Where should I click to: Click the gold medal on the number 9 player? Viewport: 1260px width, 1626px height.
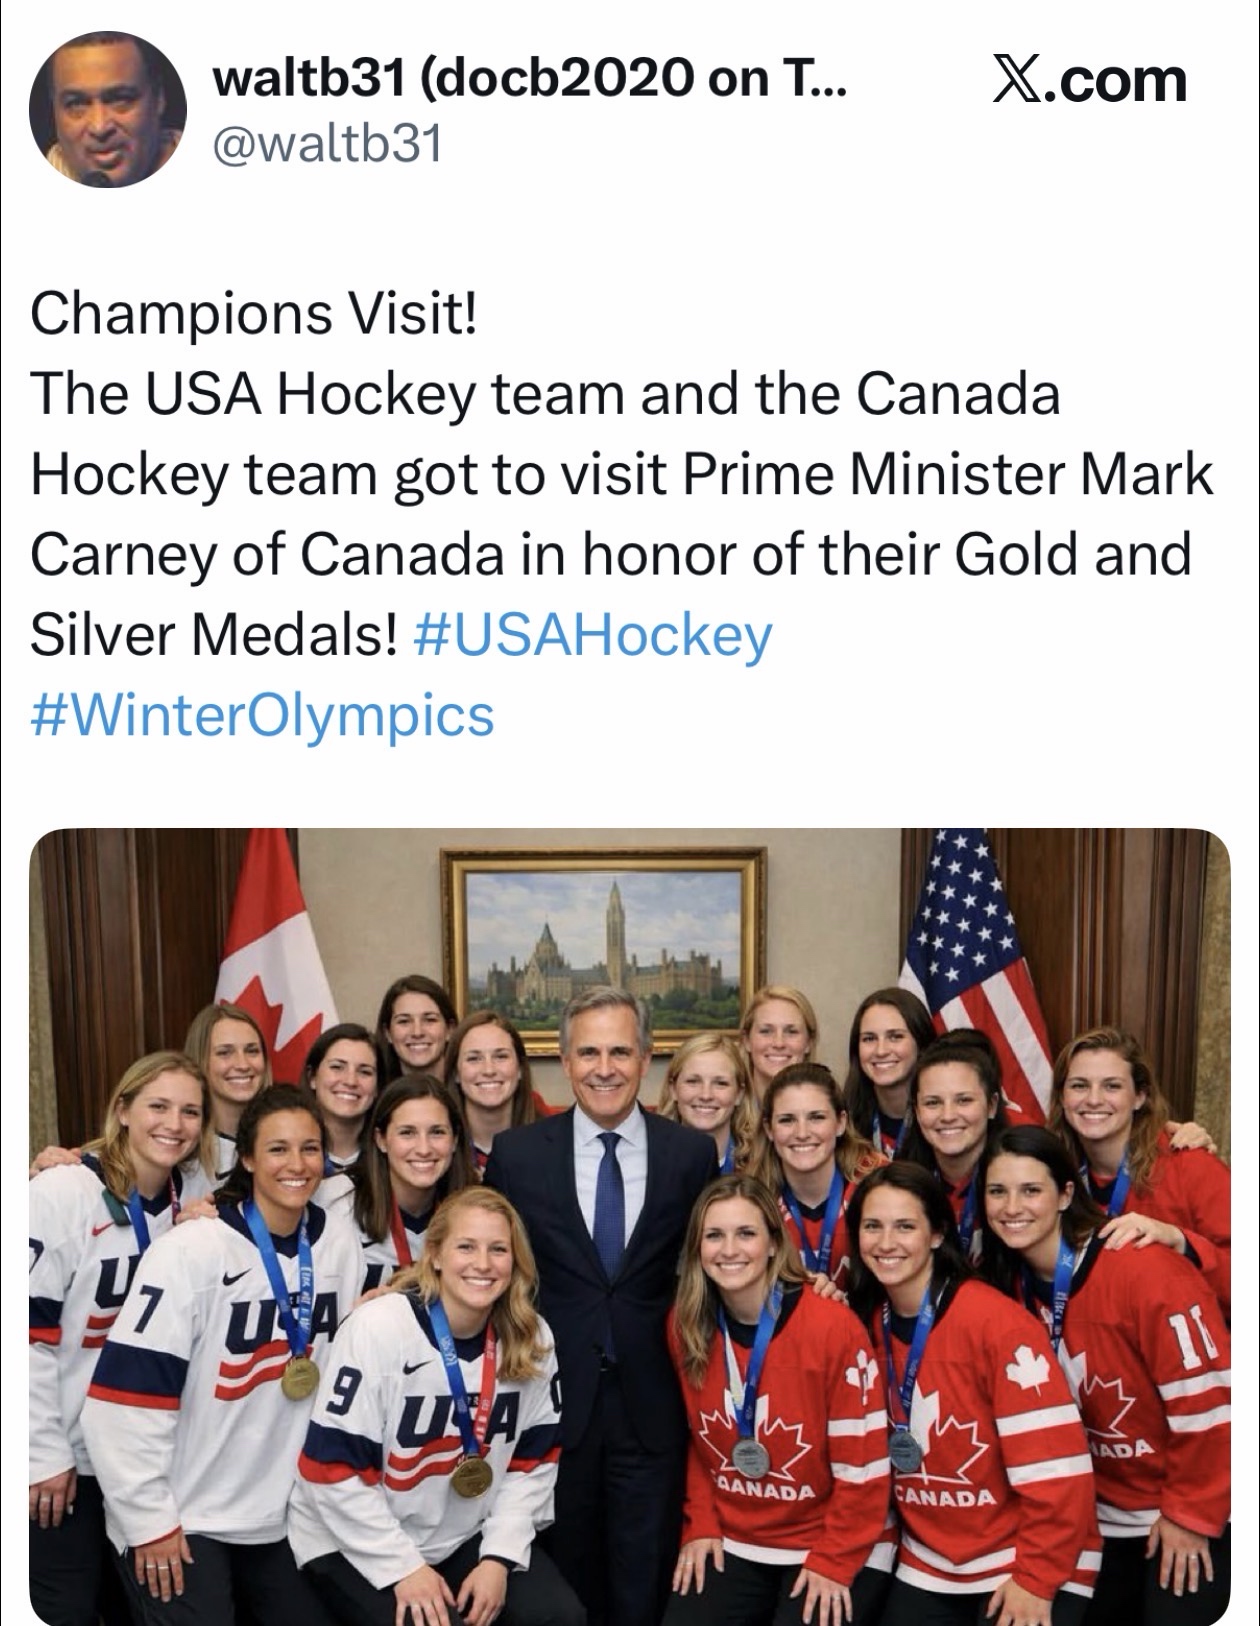point(471,1475)
